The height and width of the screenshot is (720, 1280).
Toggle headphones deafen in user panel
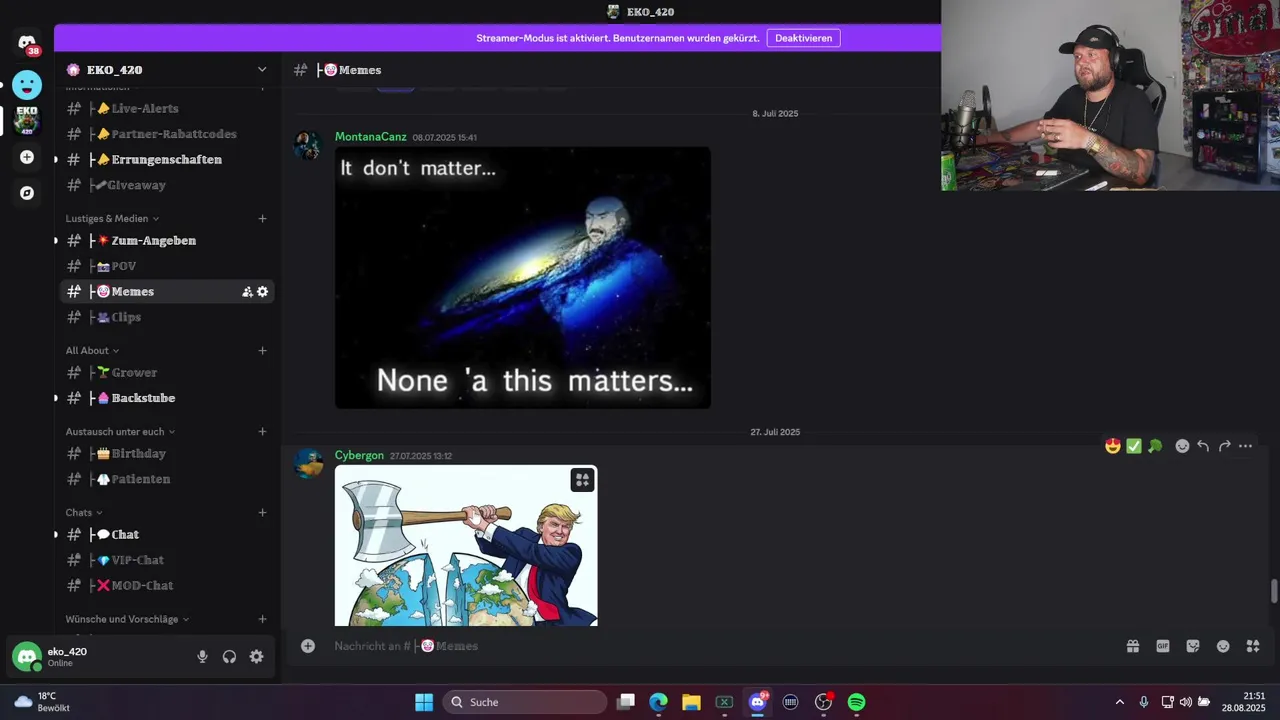pos(230,657)
